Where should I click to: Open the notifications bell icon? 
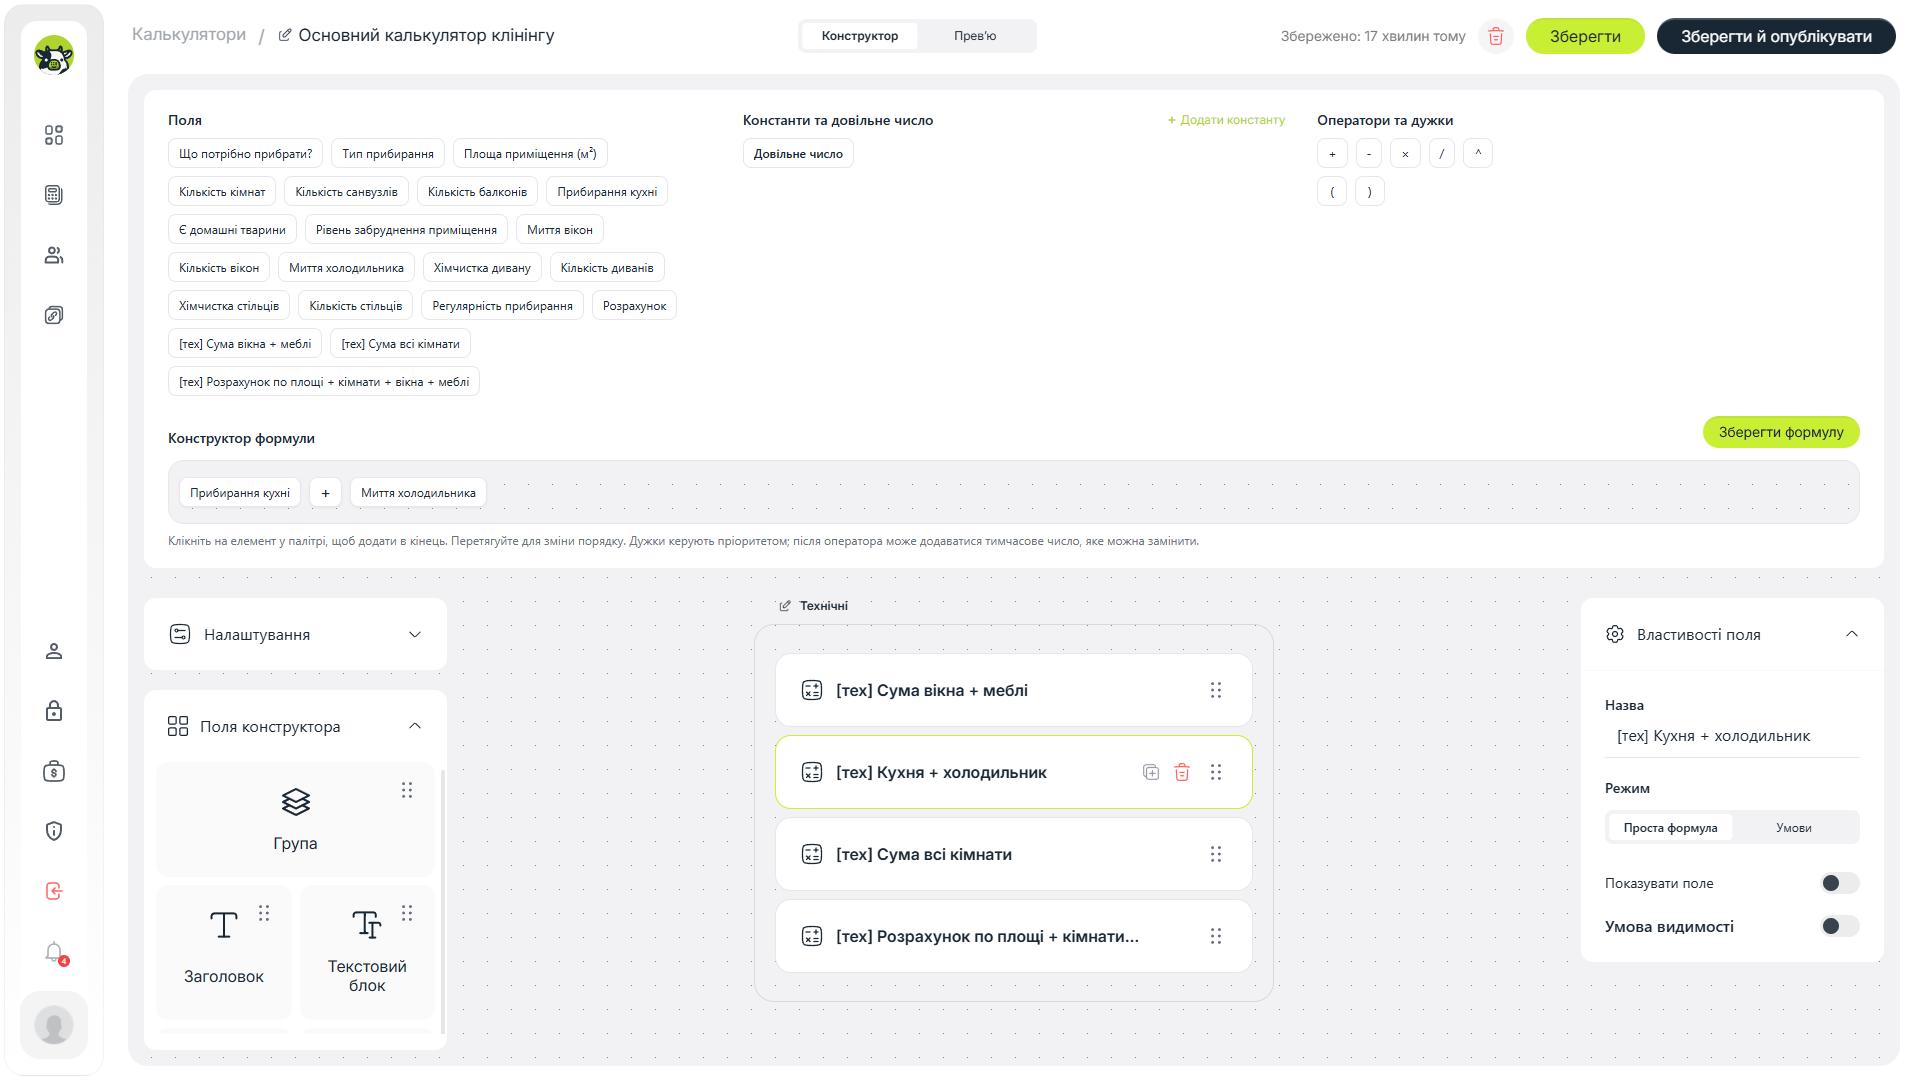point(54,952)
